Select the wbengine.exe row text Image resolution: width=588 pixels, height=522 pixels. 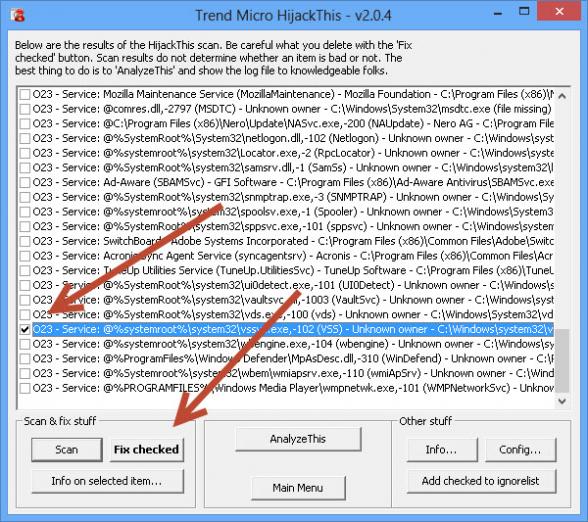(x=293, y=344)
